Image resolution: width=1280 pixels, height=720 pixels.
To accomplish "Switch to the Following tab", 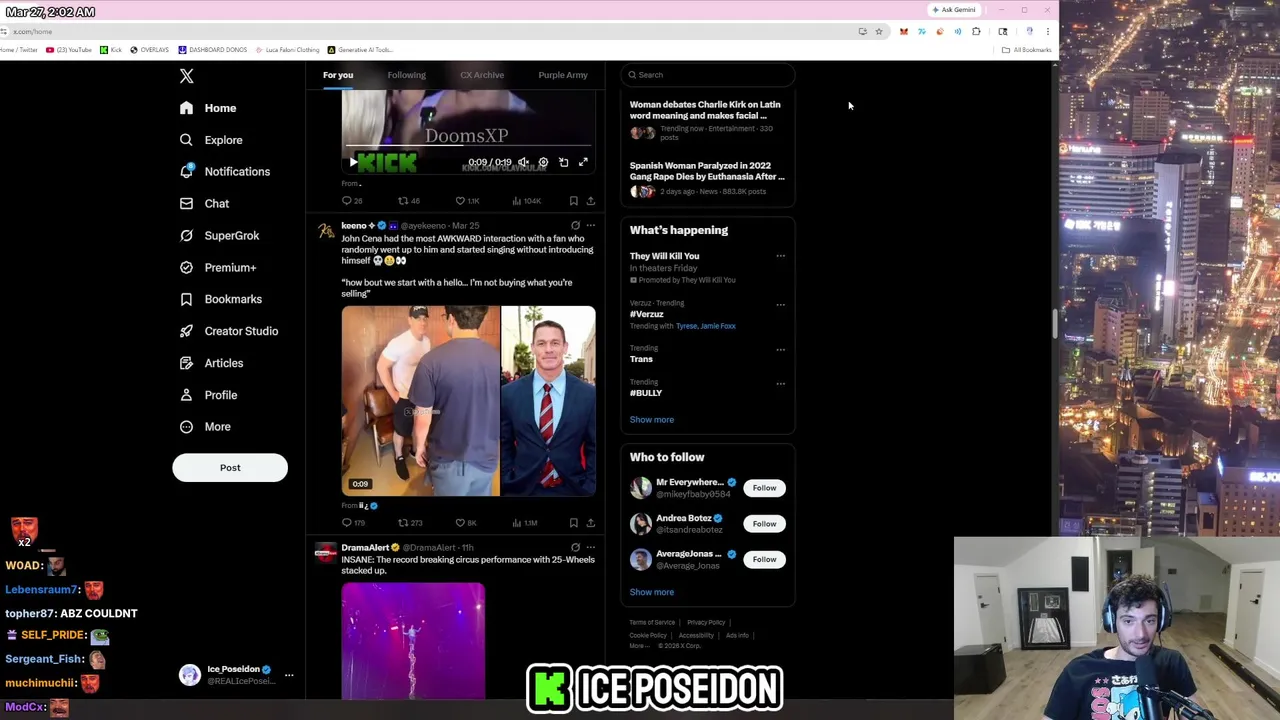I will [406, 75].
